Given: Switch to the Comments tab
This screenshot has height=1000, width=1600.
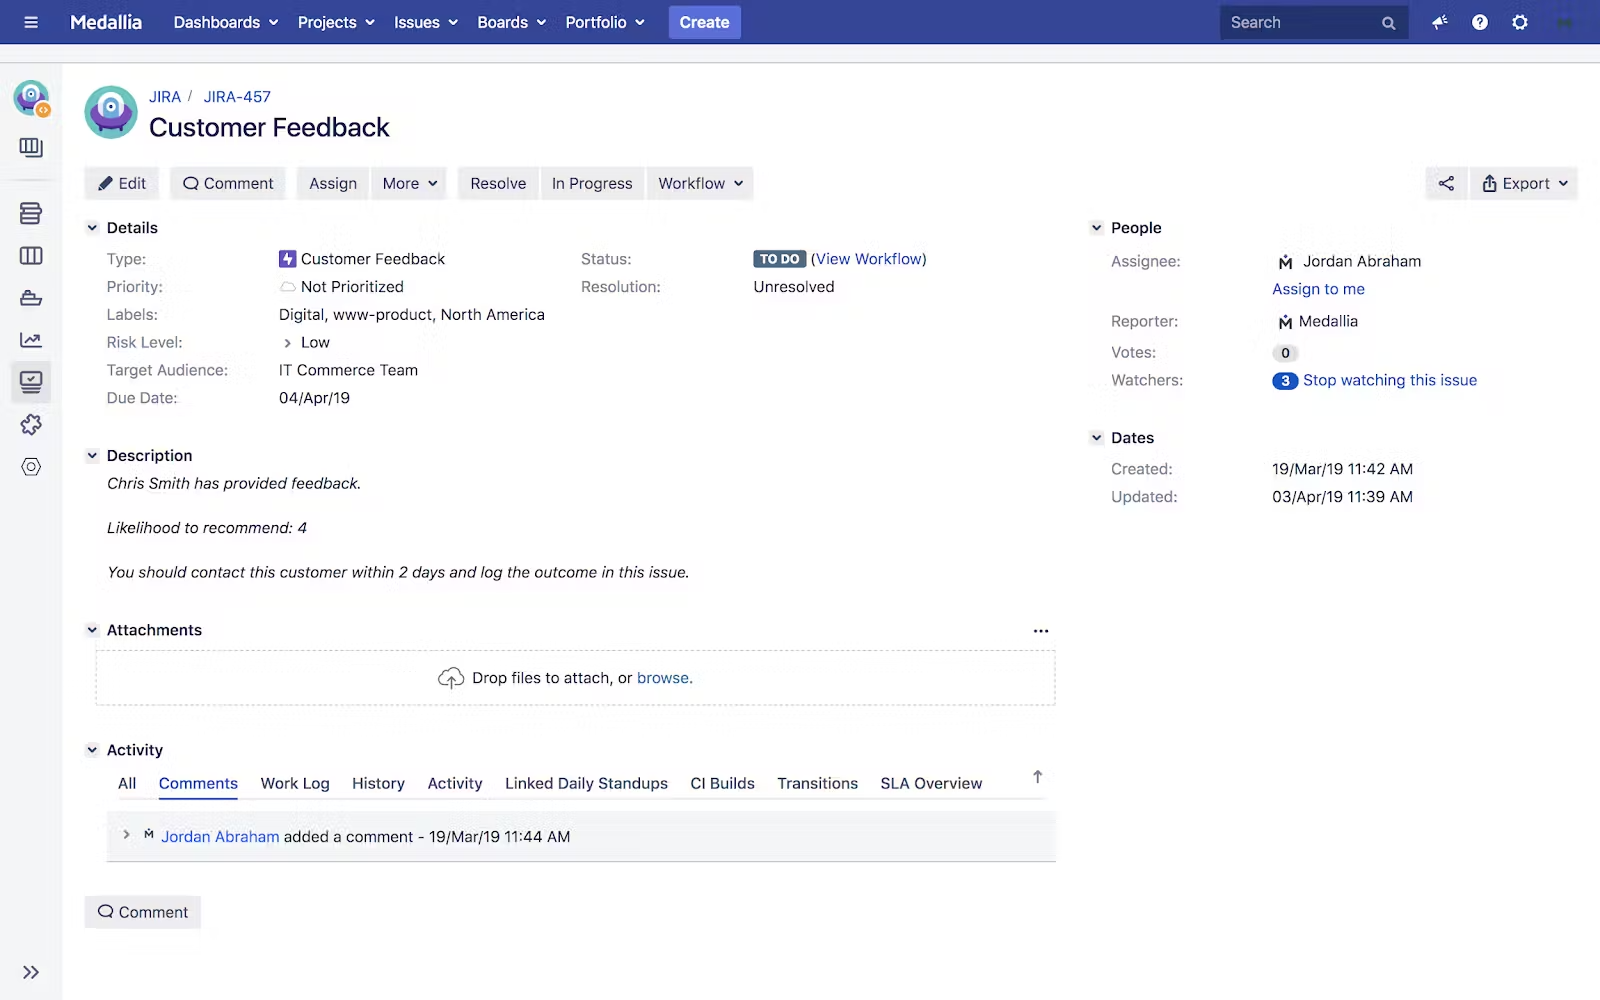Looking at the screenshot, I should [198, 783].
